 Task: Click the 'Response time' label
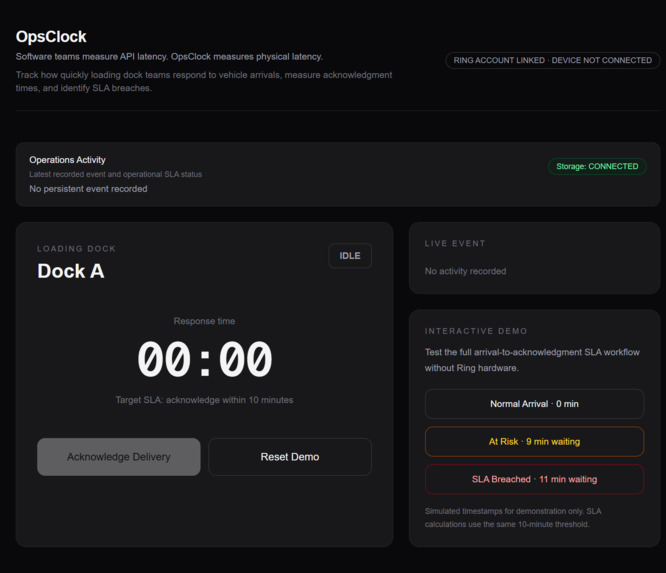[x=204, y=321]
